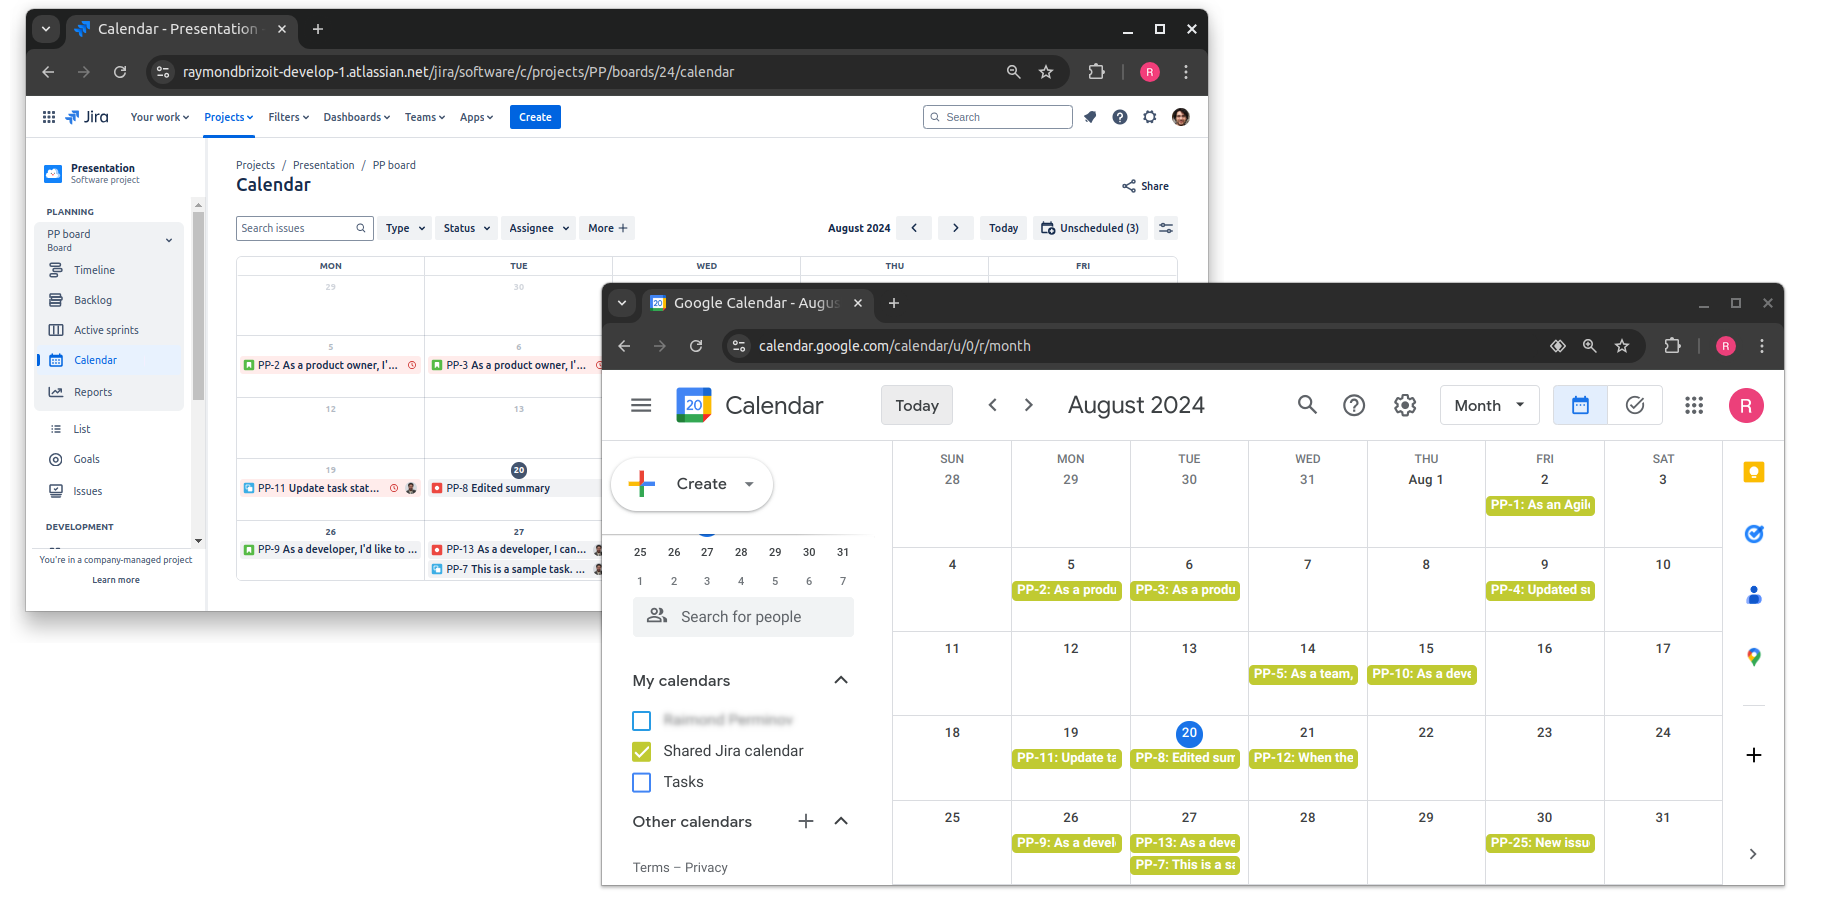Viewport: 1840px width, 900px height.
Task: Open Jira settings gear icon
Action: click(x=1150, y=117)
